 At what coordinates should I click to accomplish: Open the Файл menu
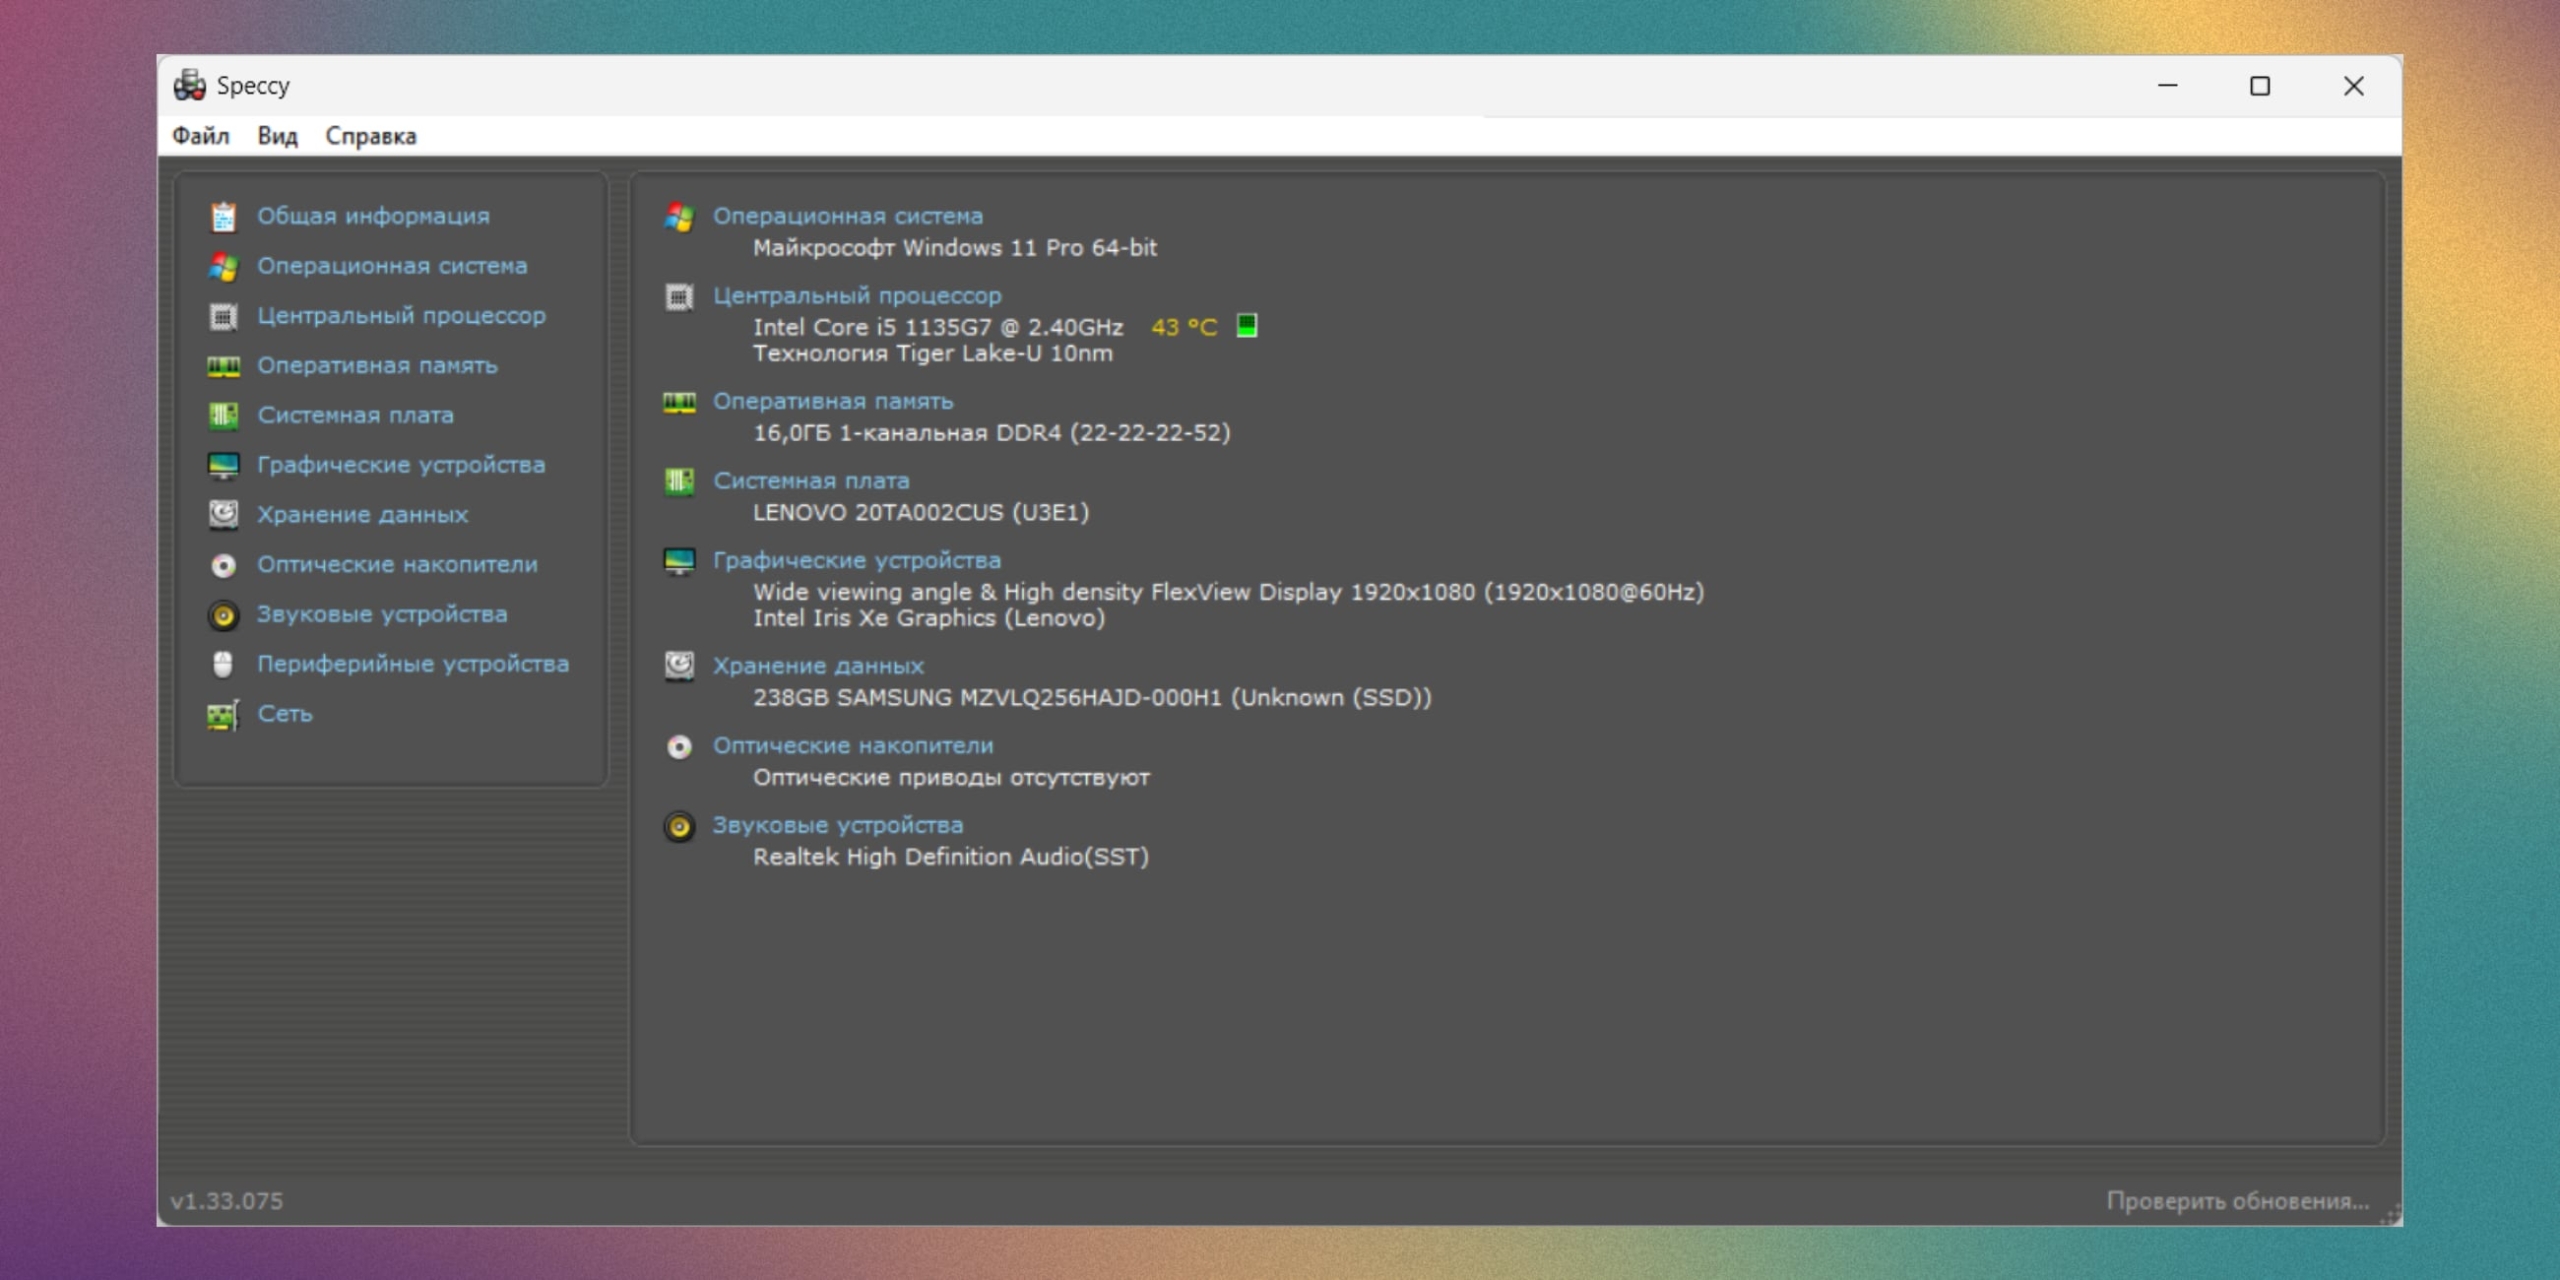pyautogui.click(x=200, y=136)
